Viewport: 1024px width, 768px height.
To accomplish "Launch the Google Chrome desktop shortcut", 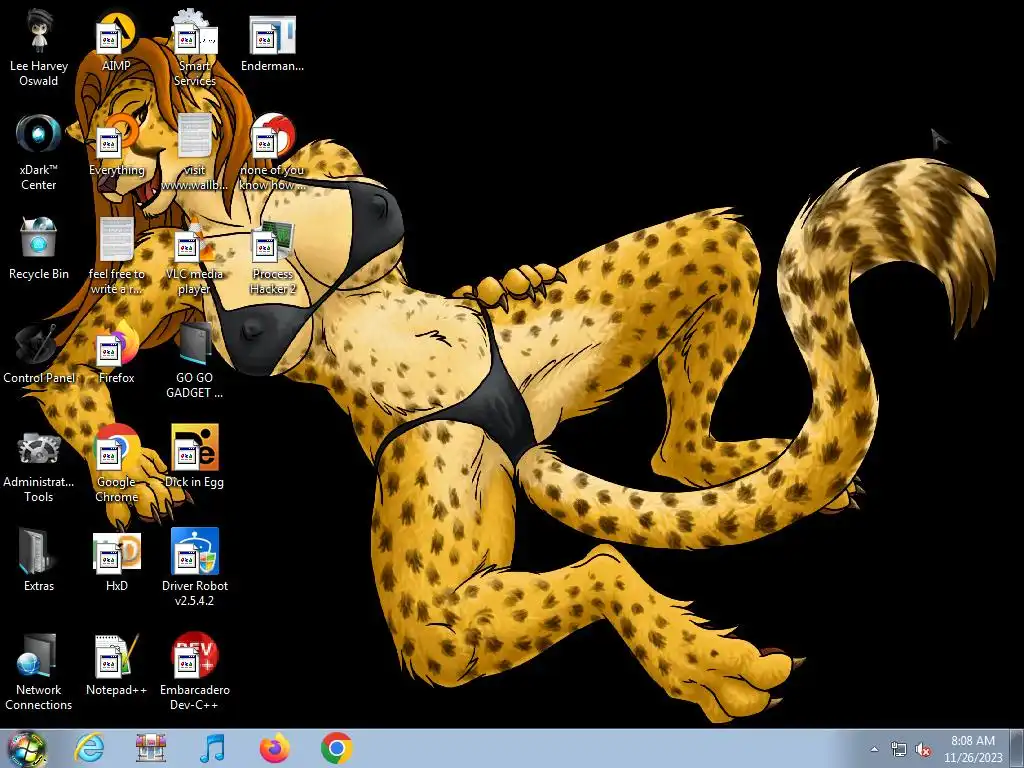I will click(117, 465).
